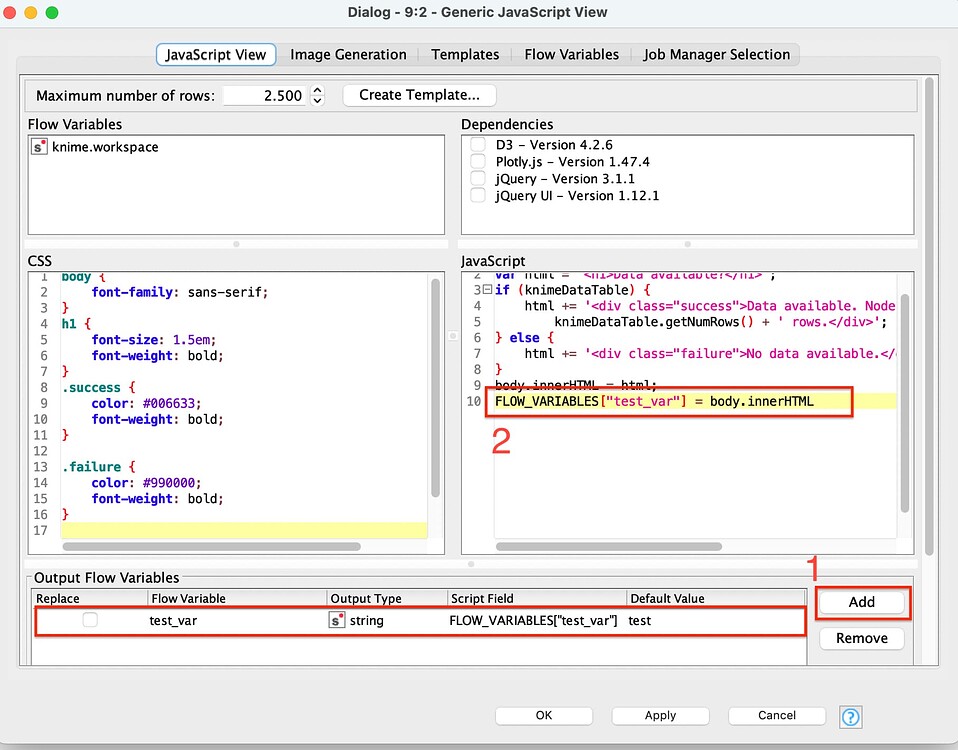Remove the selected output flow variable
The height and width of the screenshot is (750, 958).
(x=861, y=638)
